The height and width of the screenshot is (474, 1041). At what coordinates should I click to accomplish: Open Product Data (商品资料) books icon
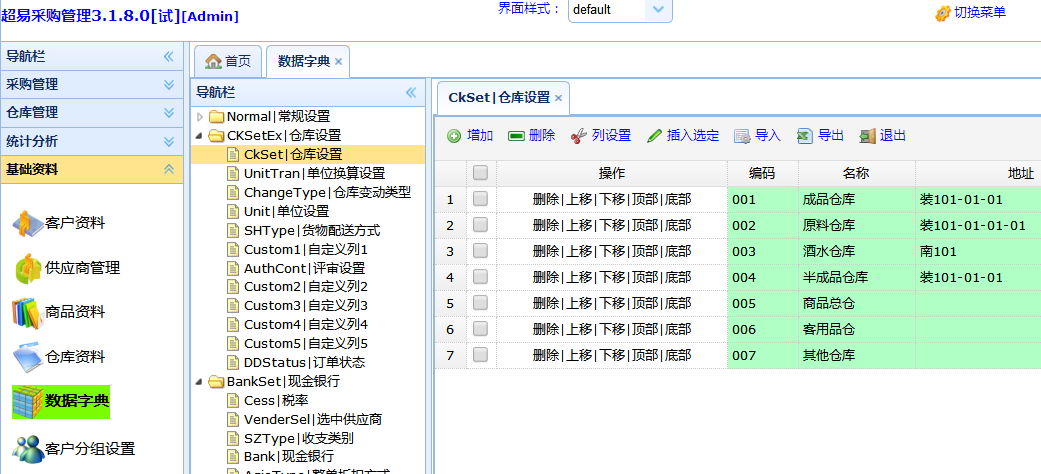click(x=27, y=312)
